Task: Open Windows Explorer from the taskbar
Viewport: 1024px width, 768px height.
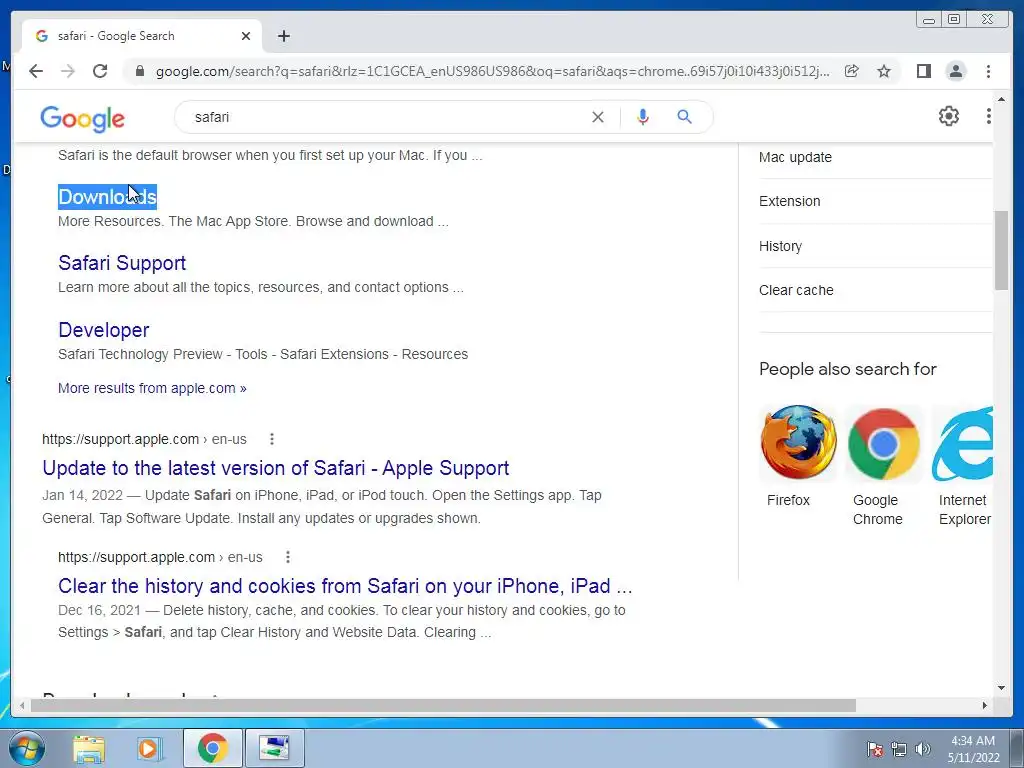Action: pos(89,748)
